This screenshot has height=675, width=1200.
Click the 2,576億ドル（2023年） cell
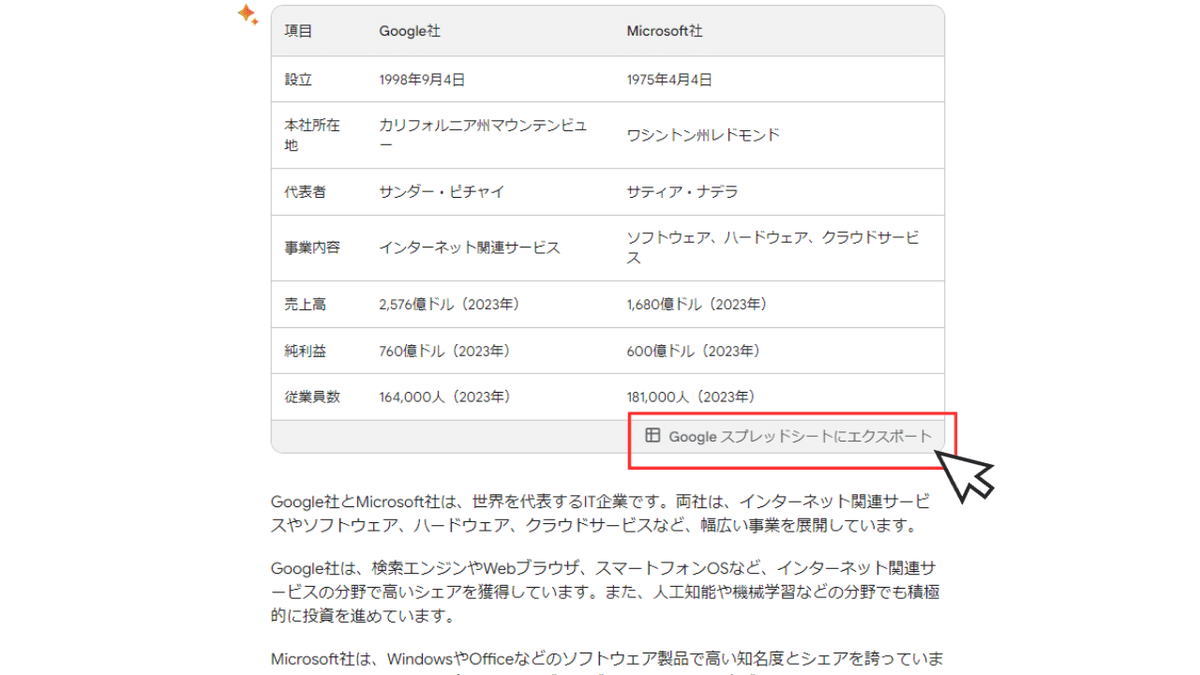pyautogui.click(x=449, y=303)
